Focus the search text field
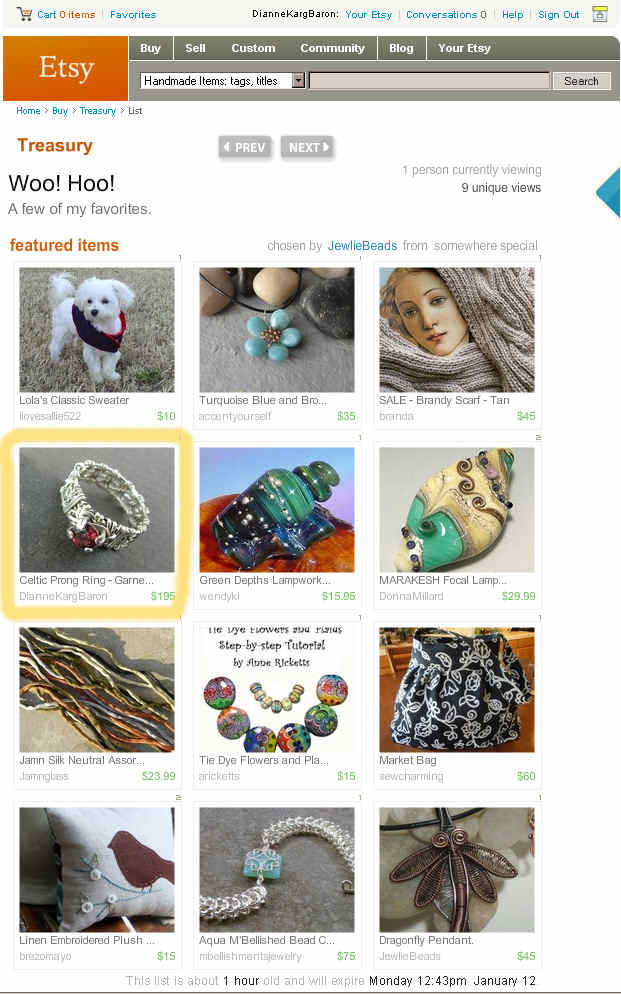This screenshot has height=994, width=621. click(429, 81)
